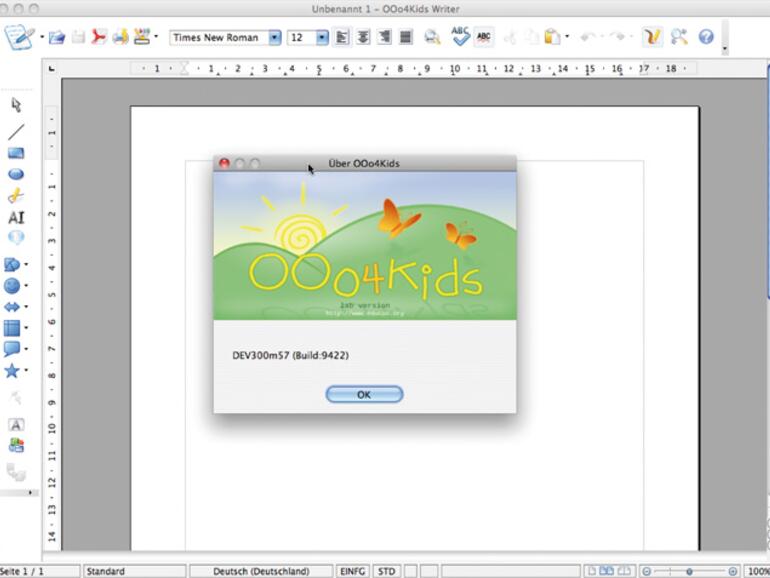The image size is (770, 578).
Task: Click the 100% zoom value
Action: (x=758, y=572)
